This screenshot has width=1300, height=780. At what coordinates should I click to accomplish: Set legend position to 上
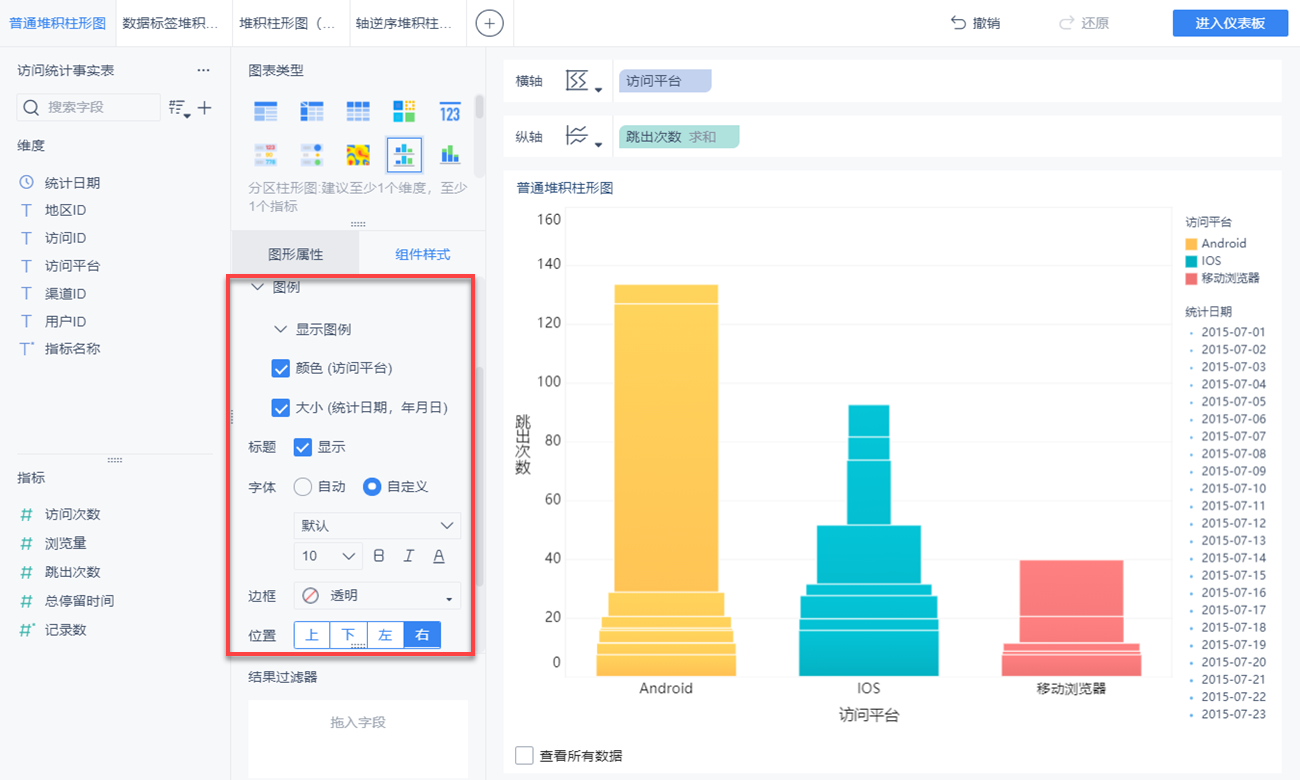(312, 635)
